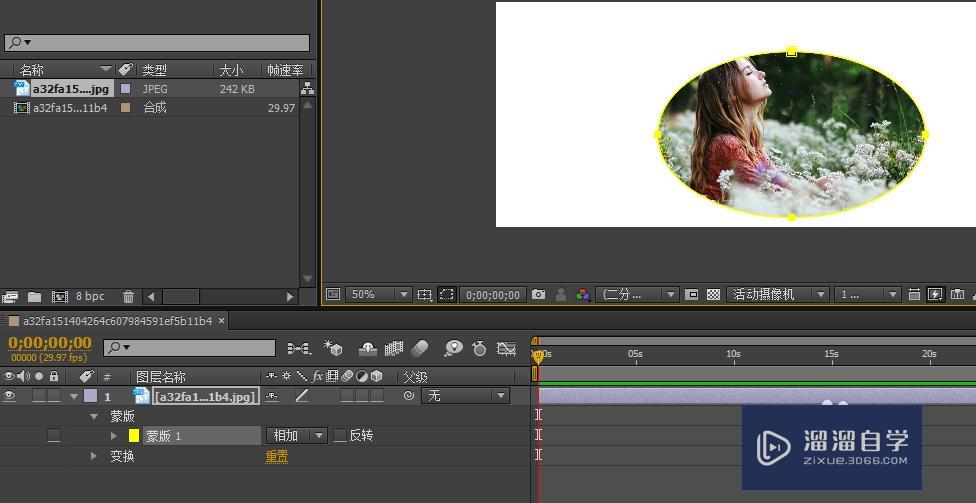Click viewer current time 0;00;00;00 button
The image size is (976, 503).
point(493,294)
